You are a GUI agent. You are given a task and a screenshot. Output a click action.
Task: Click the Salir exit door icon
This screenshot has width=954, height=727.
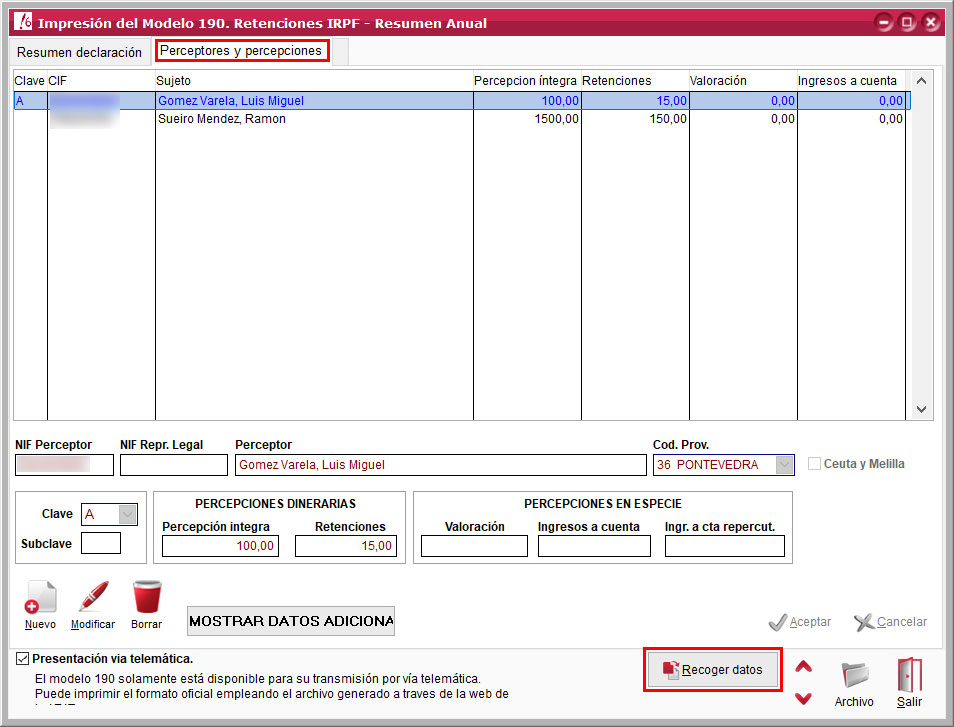[x=910, y=675]
